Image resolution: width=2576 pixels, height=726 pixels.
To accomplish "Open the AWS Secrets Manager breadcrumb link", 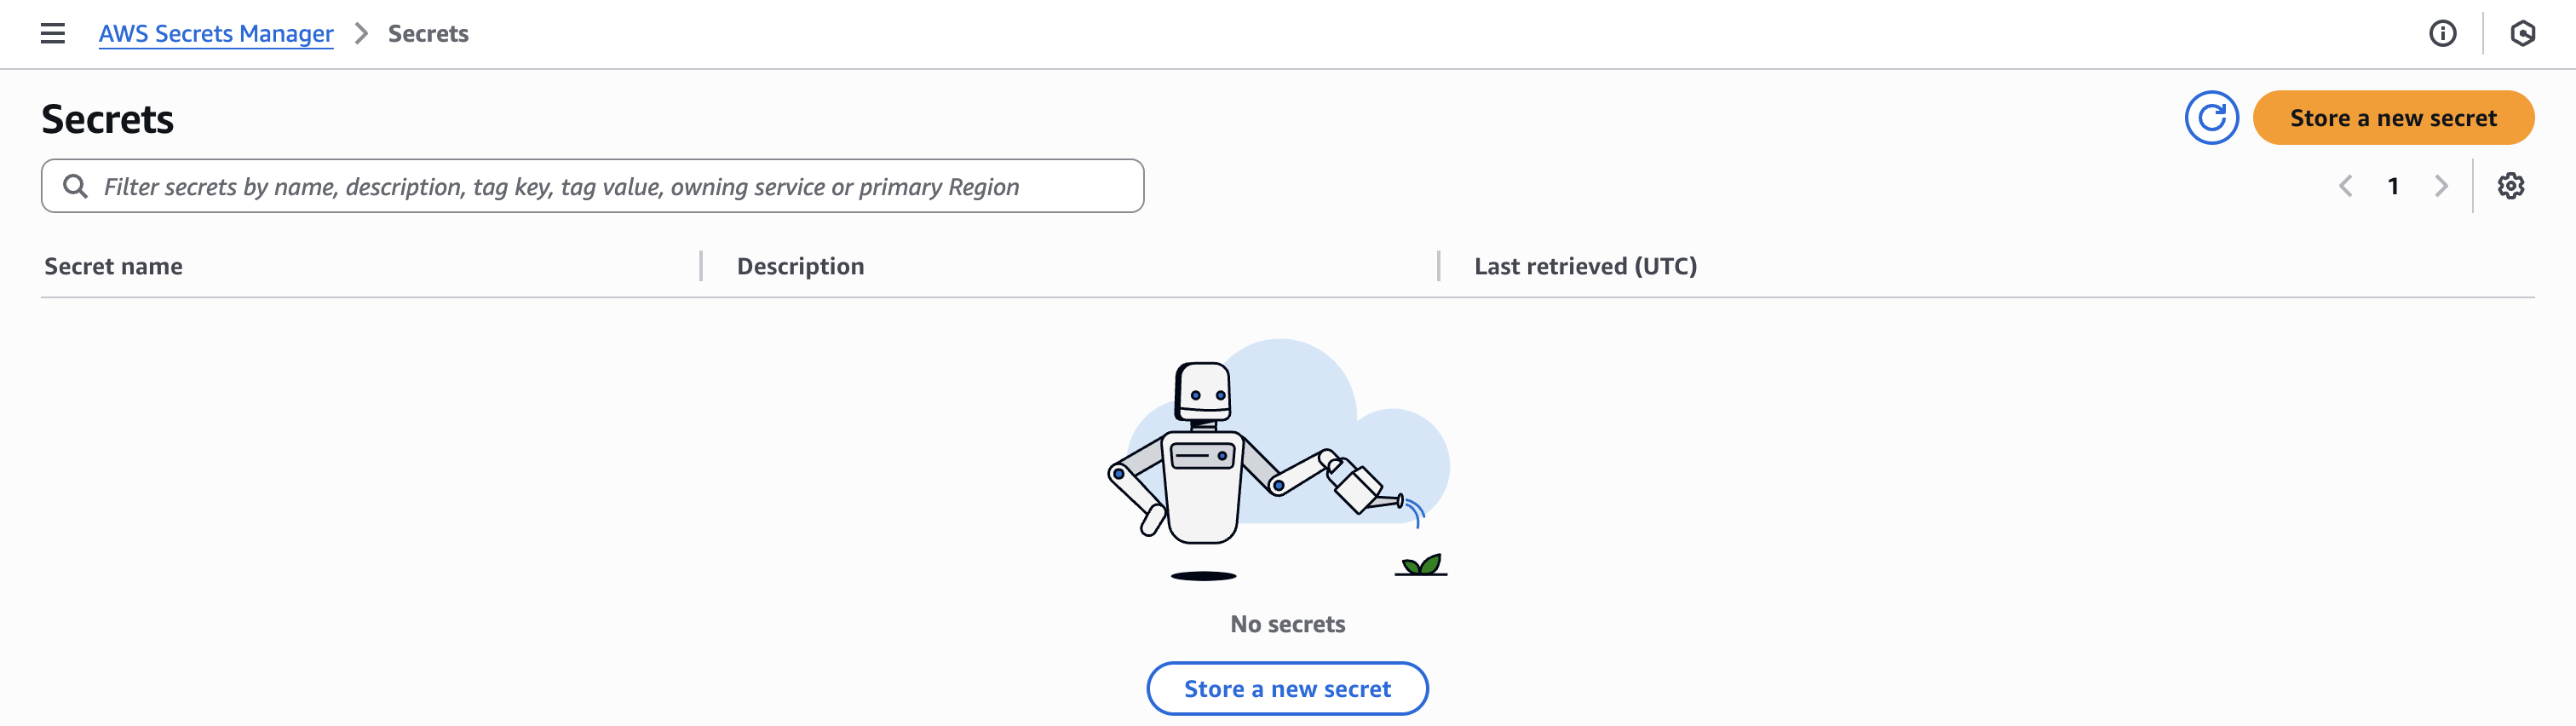I will tap(216, 34).
